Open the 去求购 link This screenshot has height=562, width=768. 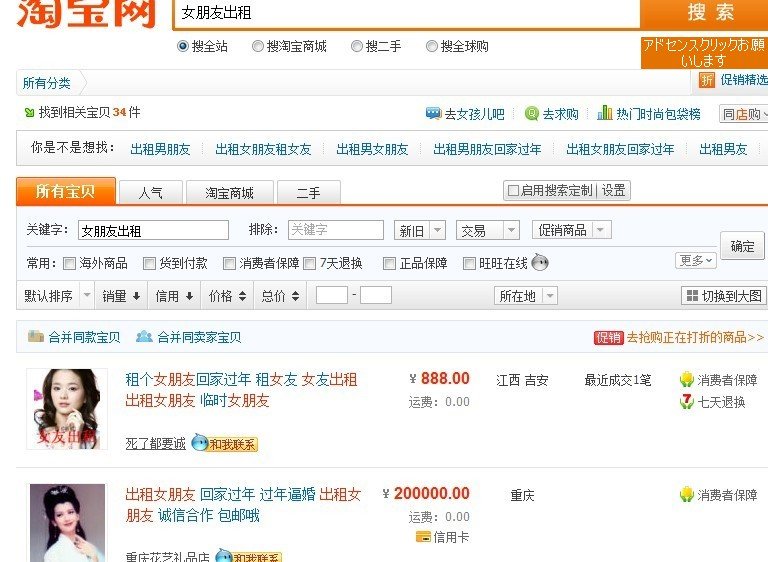click(x=560, y=114)
